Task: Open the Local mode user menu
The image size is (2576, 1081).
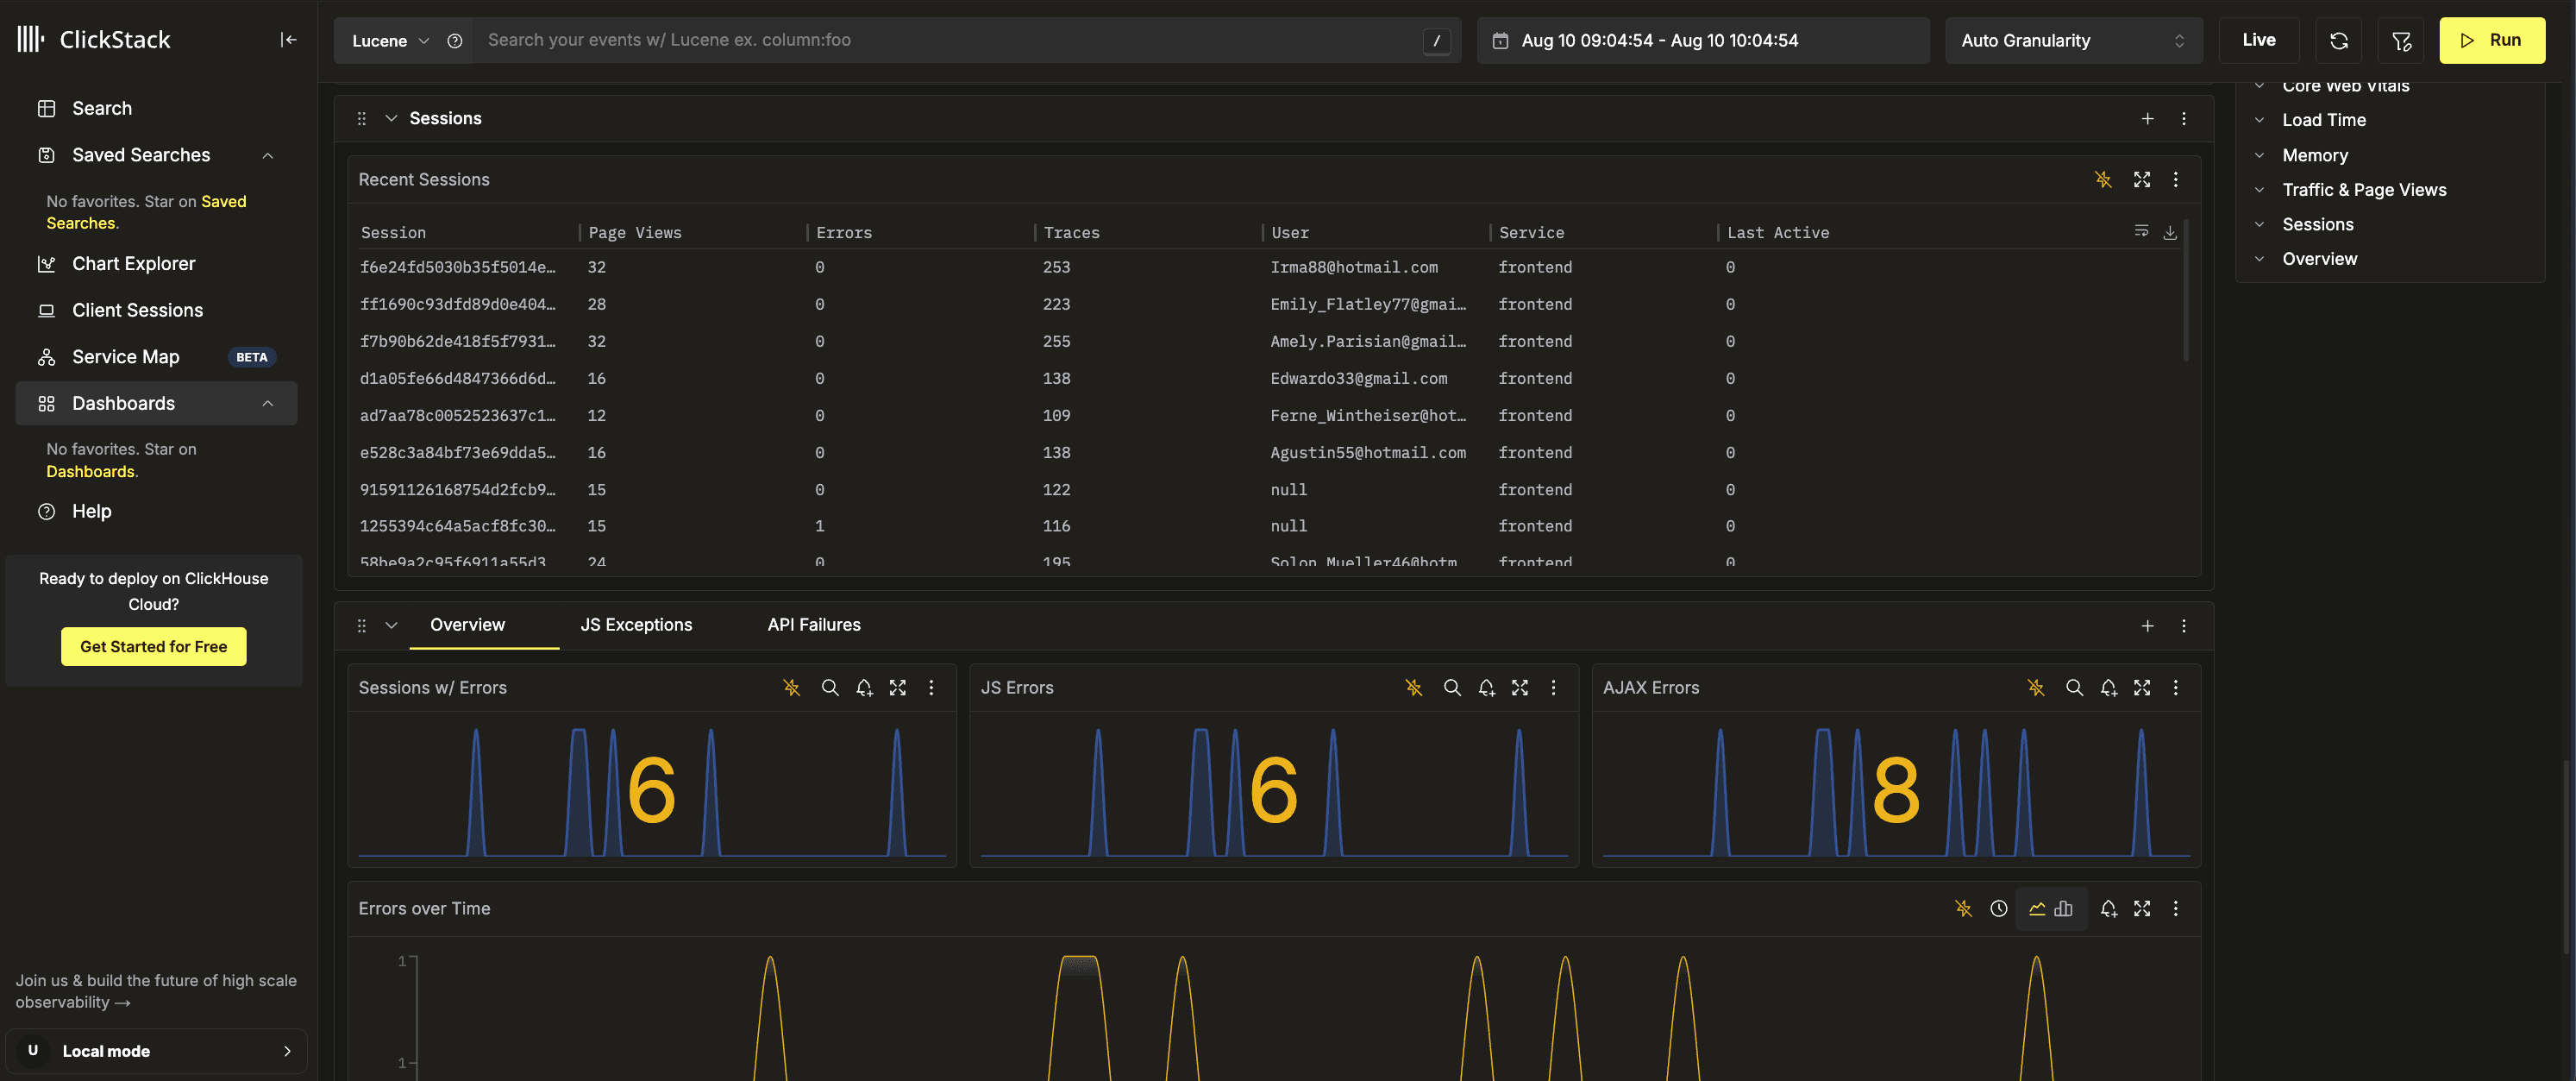Action: pos(156,1051)
